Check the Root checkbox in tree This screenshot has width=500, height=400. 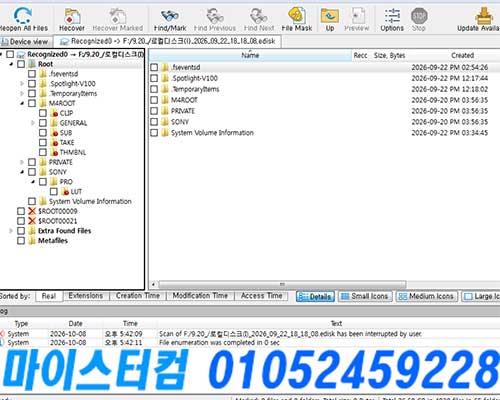(21, 64)
